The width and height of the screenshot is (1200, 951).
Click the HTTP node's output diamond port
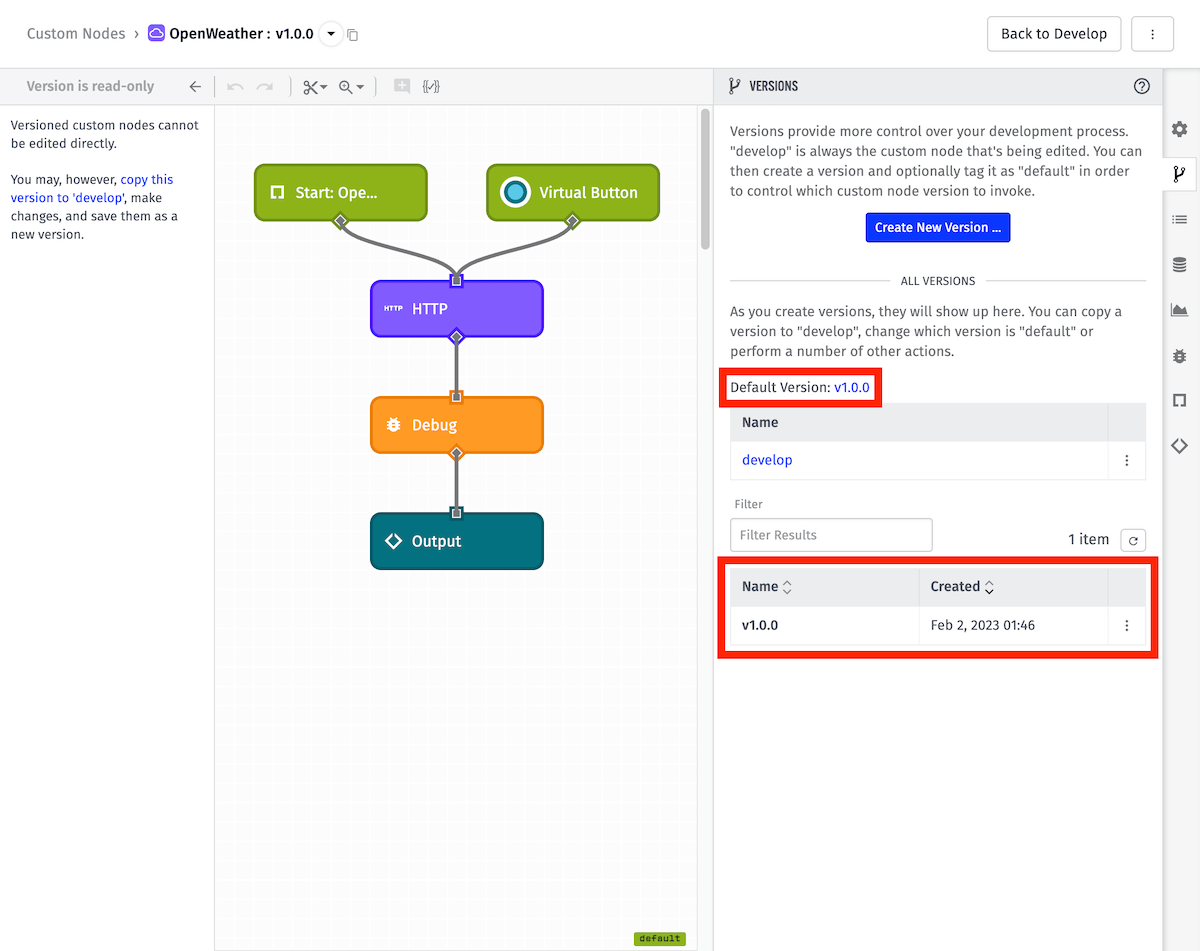[457, 337]
